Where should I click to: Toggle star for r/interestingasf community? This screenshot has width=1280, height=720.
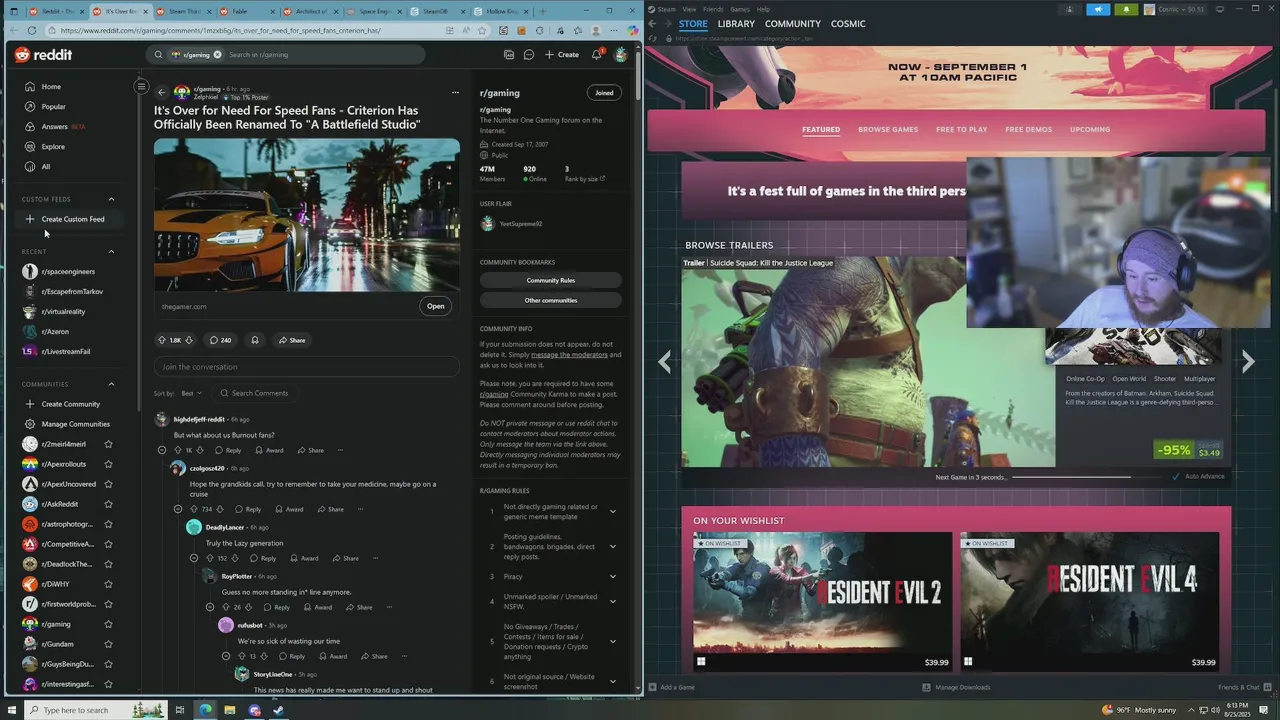pyautogui.click(x=108, y=684)
